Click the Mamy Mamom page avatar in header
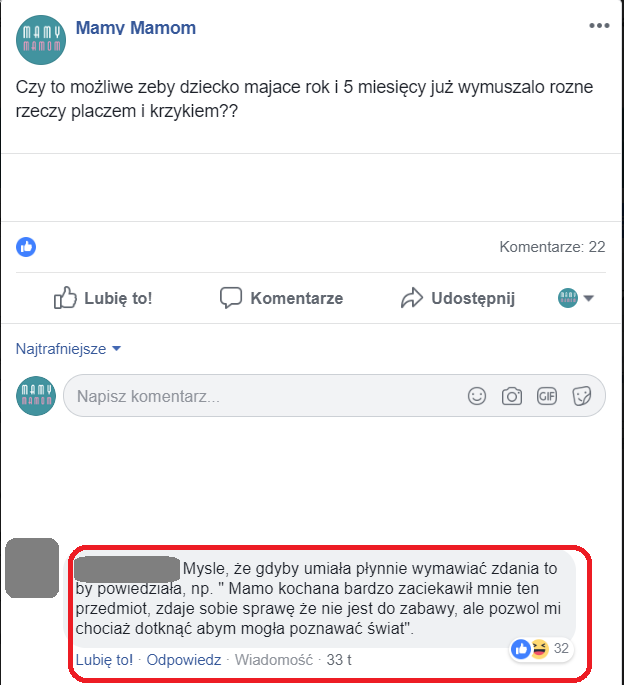The height and width of the screenshot is (685, 624). [41, 40]
